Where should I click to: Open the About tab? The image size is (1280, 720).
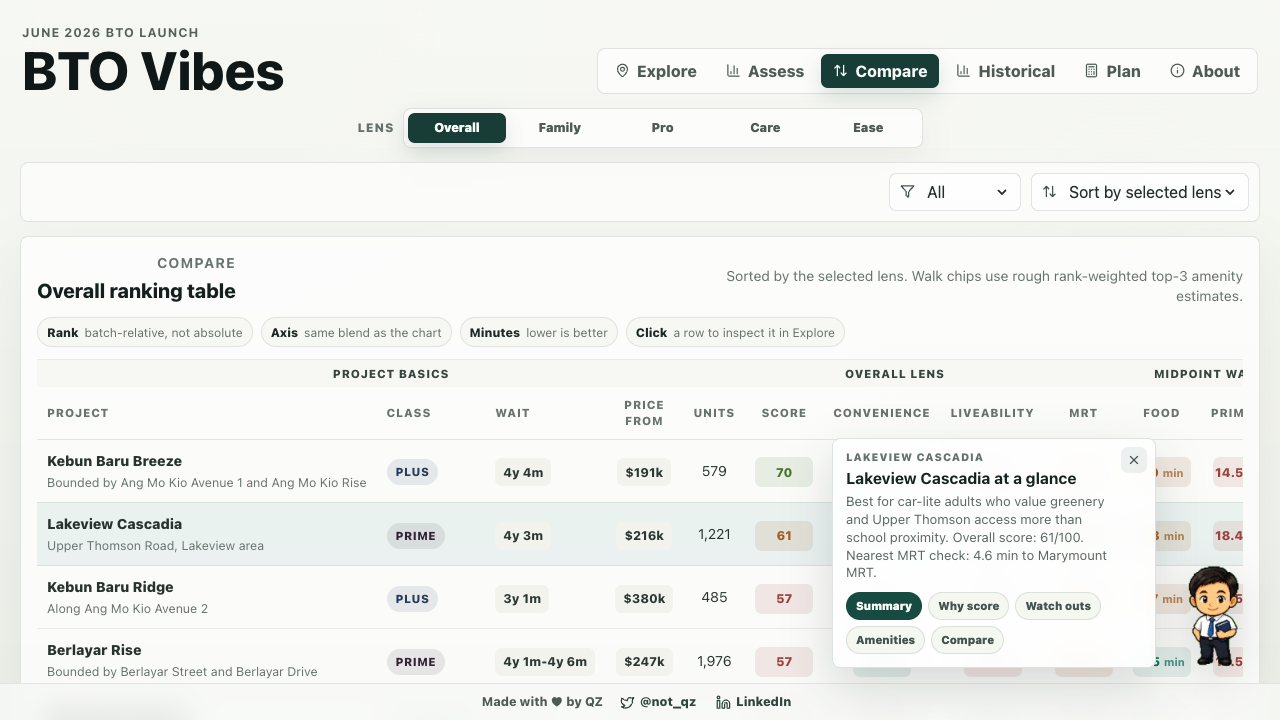(x=1205, y=71)
